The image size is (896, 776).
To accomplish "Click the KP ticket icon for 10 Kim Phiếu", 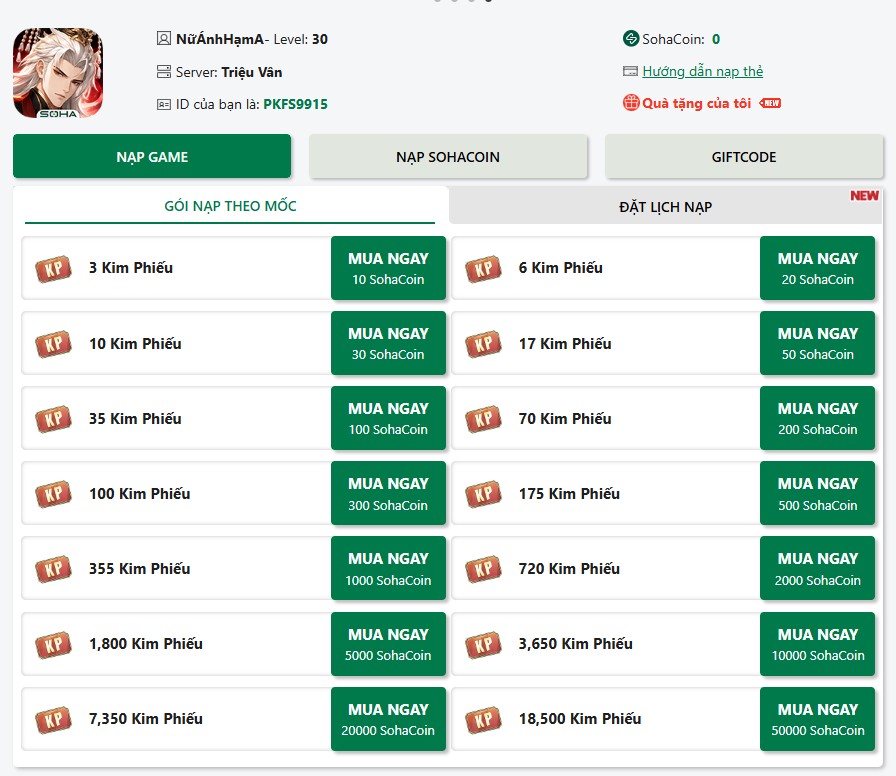I will pos(53,343).
